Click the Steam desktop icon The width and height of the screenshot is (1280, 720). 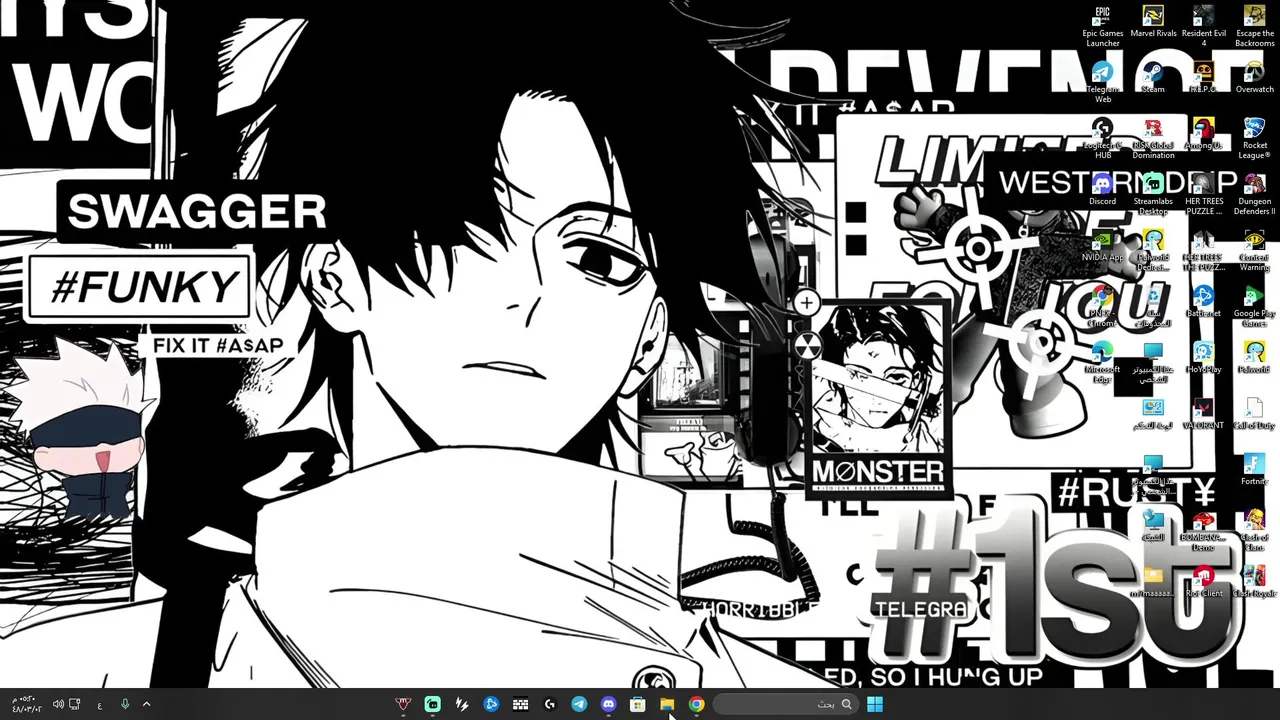click(x=1153, y=78)
